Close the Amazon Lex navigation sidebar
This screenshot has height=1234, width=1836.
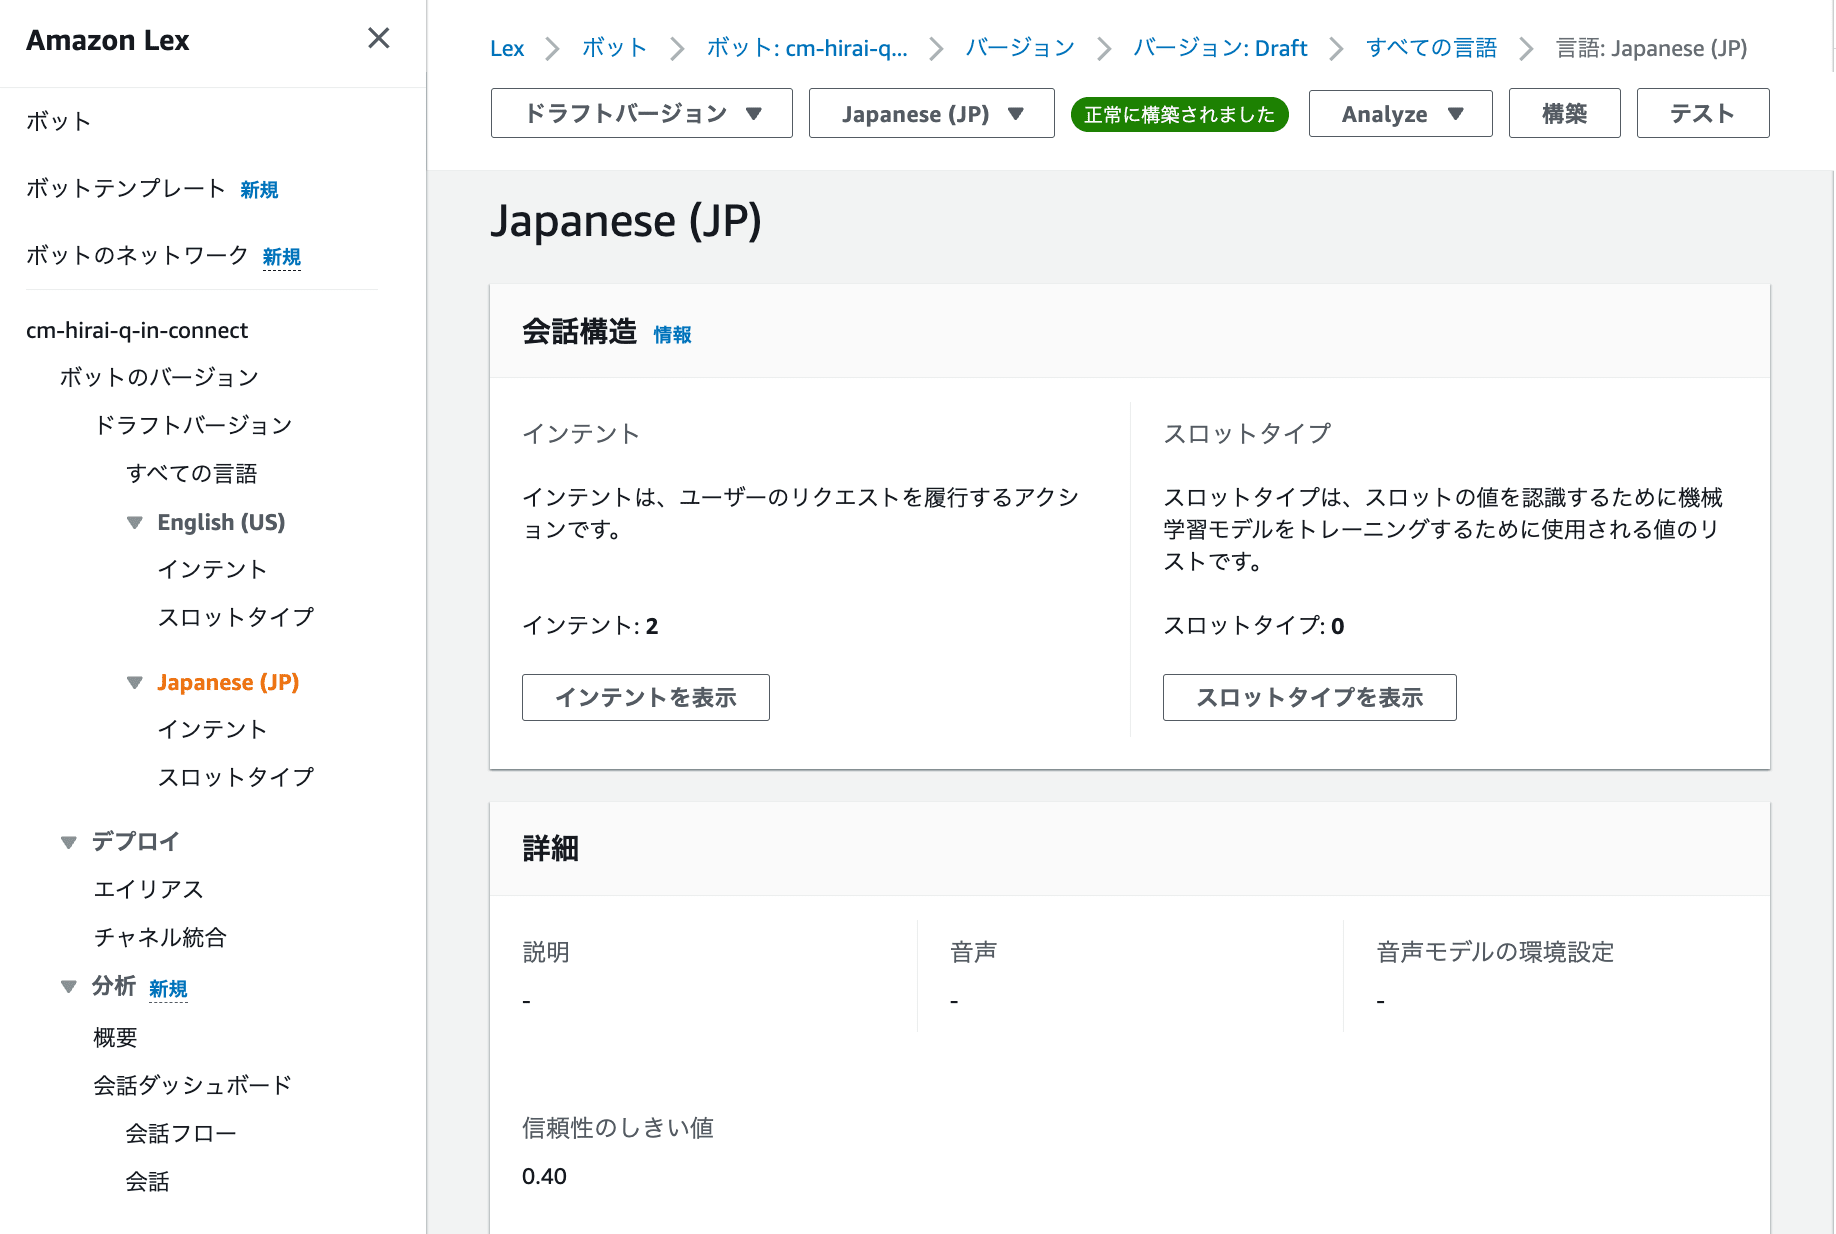378,38
